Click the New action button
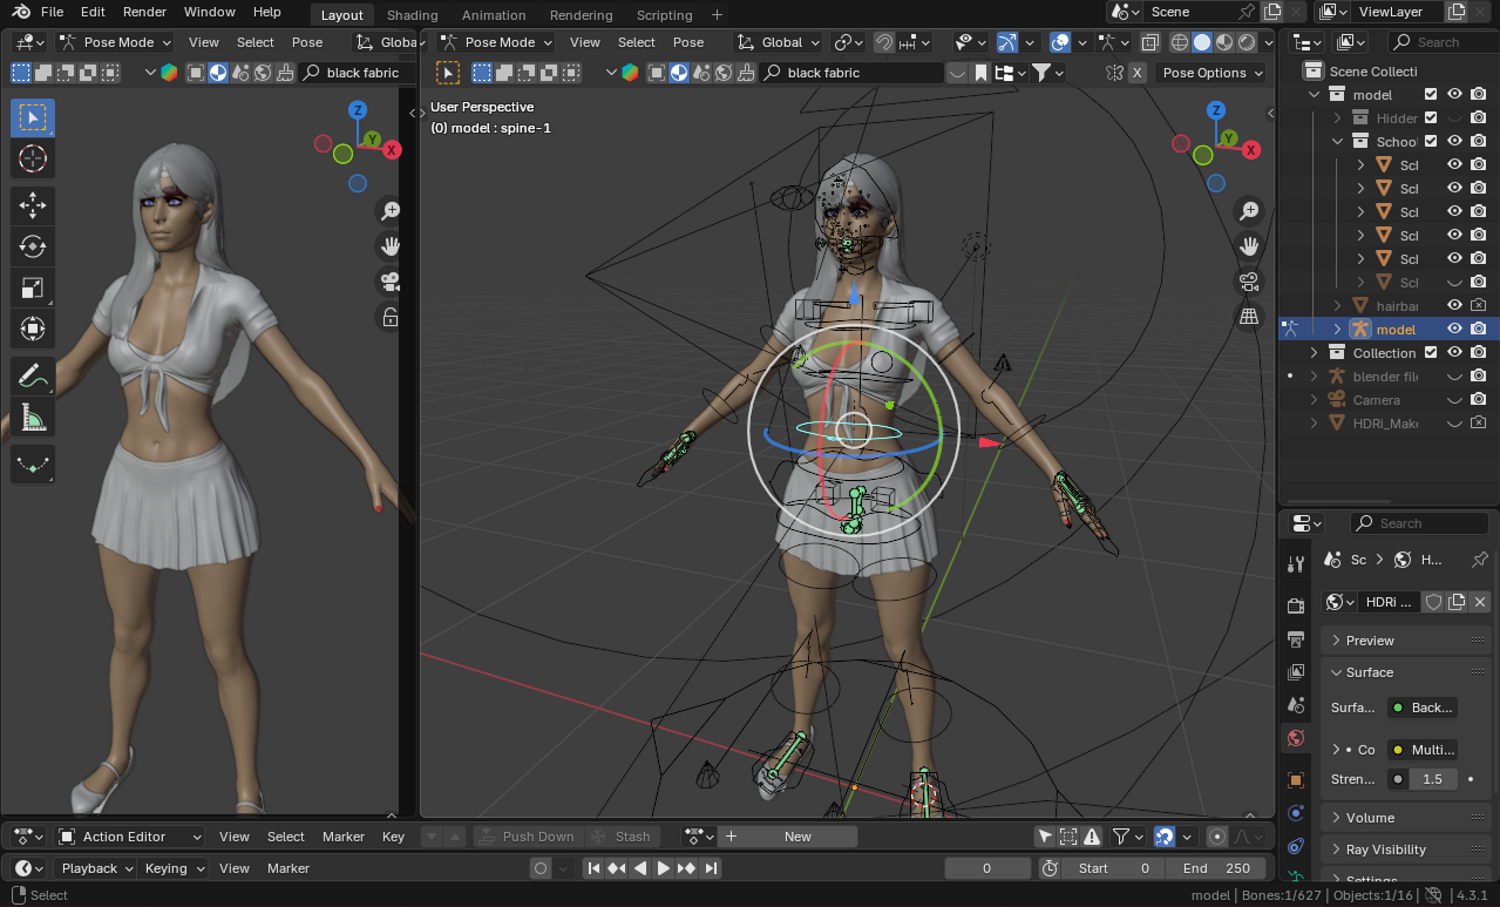This screenshot has height=907, width=1500. [x=797, y=837]
